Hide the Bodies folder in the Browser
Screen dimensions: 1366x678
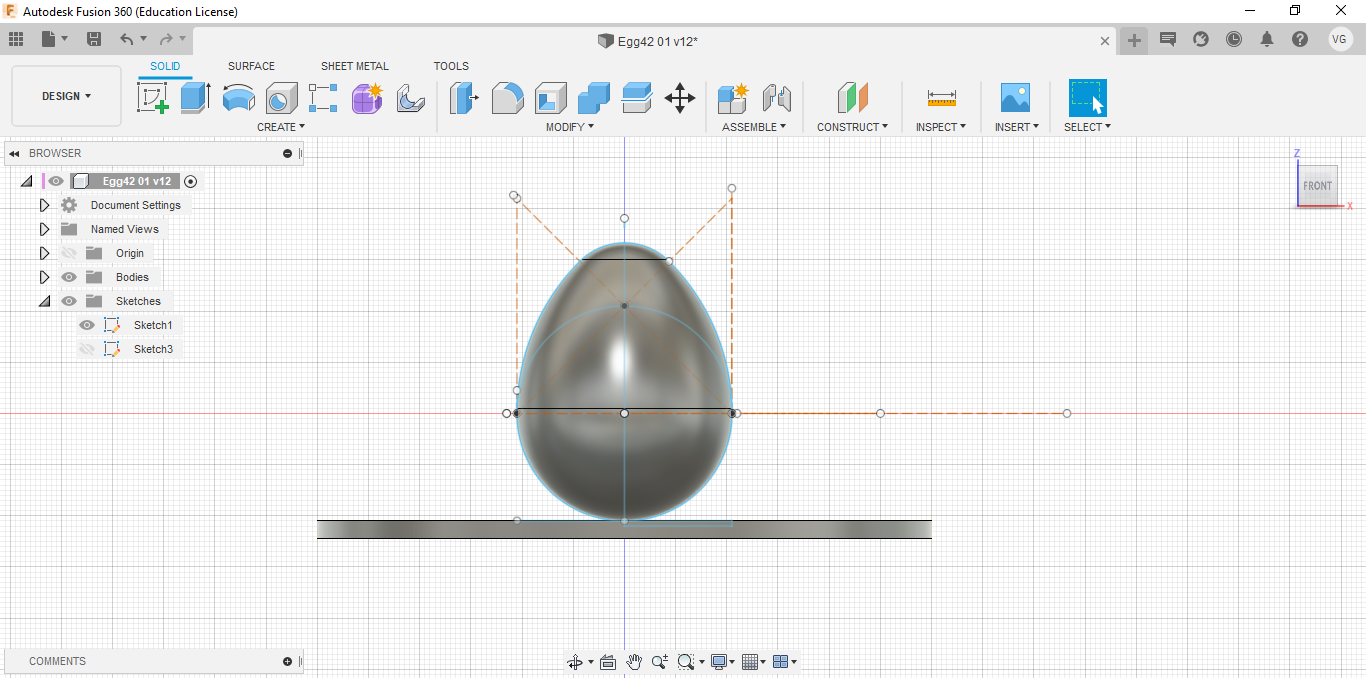click(x=69, y=276)
